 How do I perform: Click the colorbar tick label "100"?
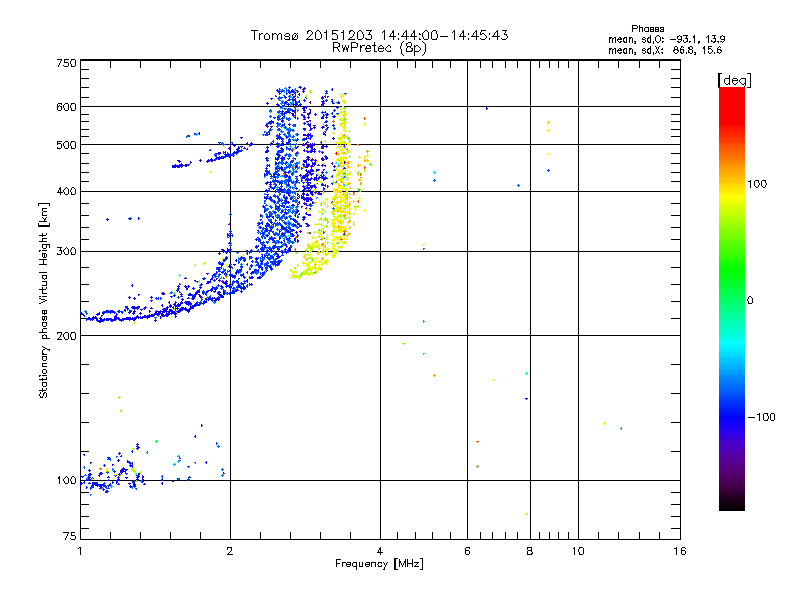click(x=757, y=184)
